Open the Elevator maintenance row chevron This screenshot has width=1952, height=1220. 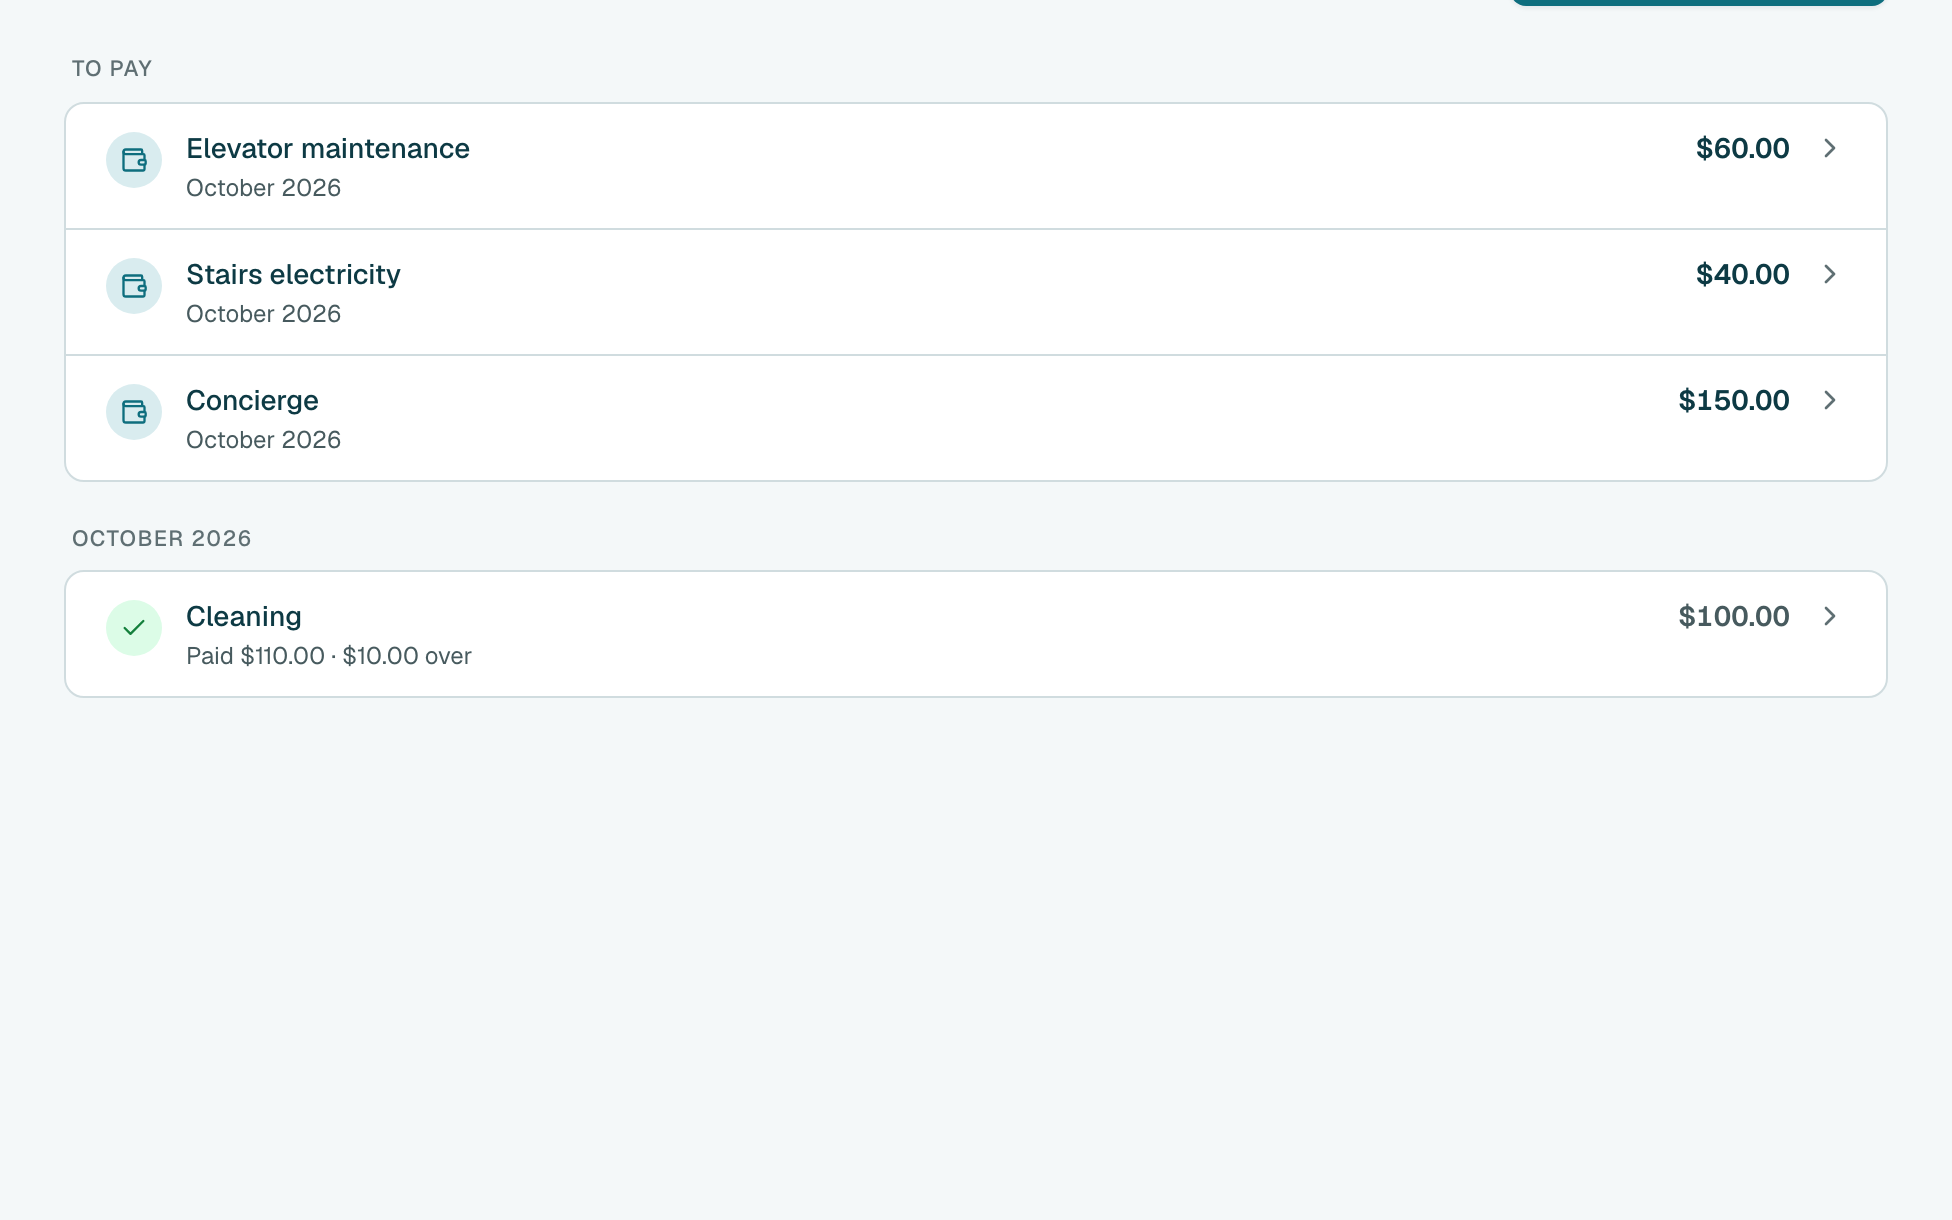pos(1830,148)
